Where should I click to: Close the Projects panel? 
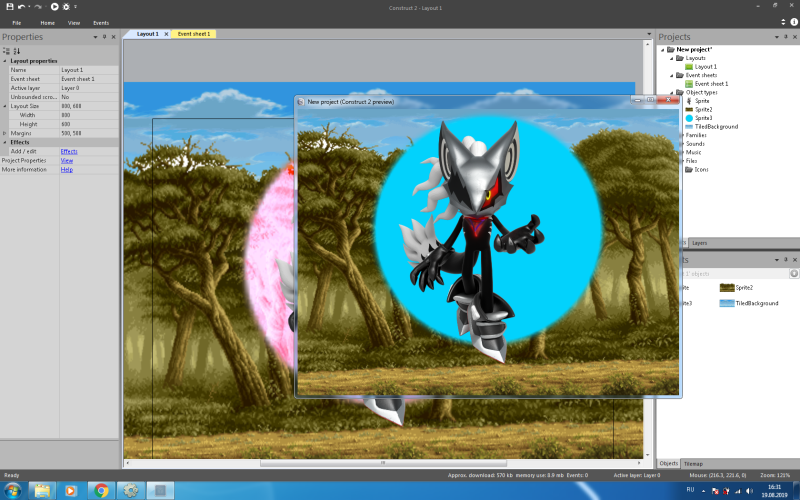click(795, 37)
